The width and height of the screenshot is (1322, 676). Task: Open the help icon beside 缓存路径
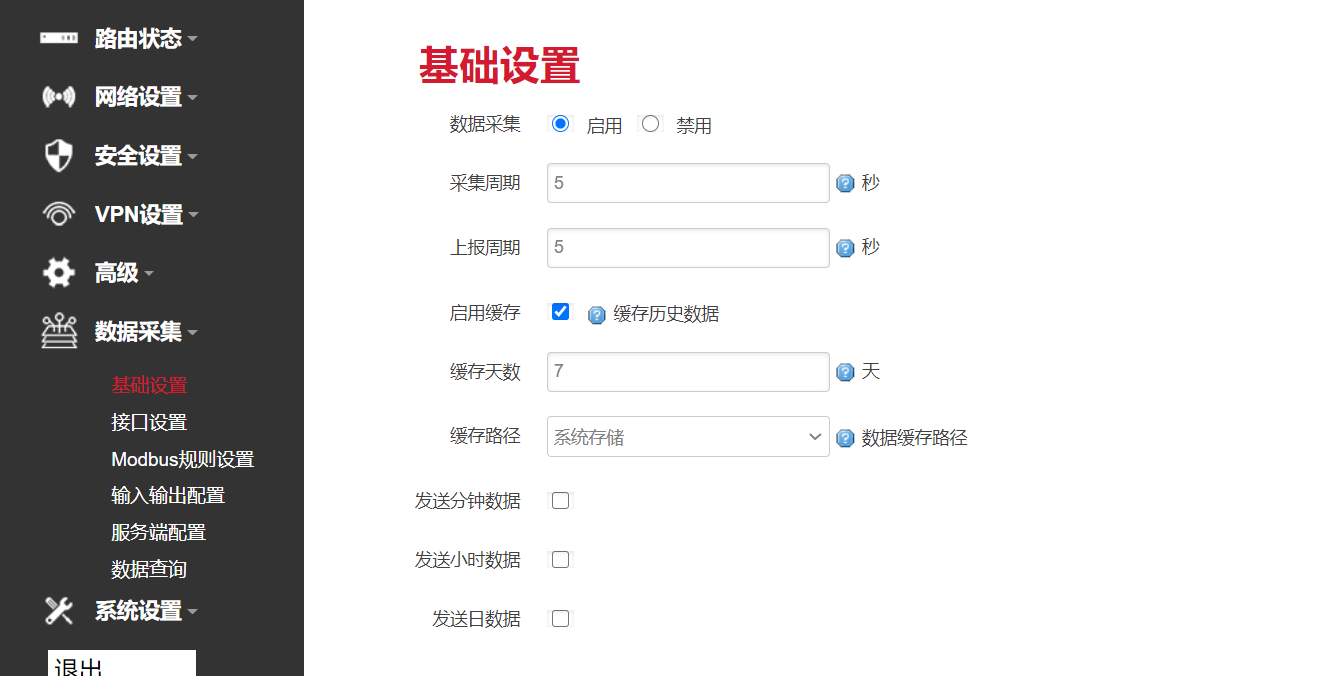[x=847, y=437]
